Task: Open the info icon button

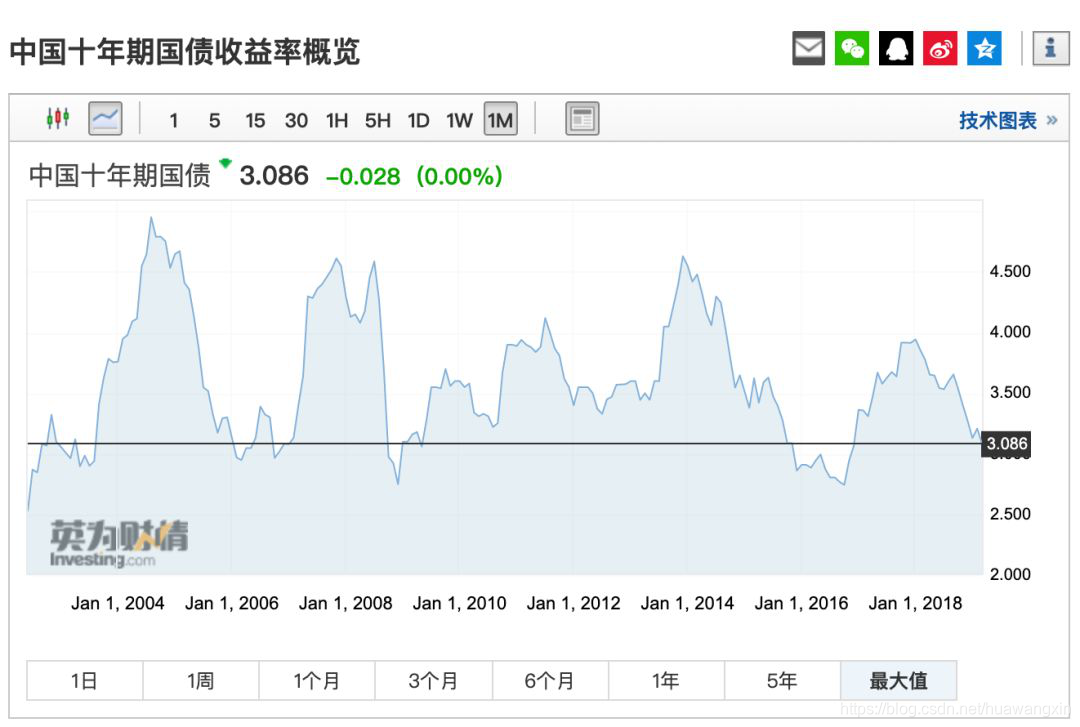Action: [x=1050, y=48]
